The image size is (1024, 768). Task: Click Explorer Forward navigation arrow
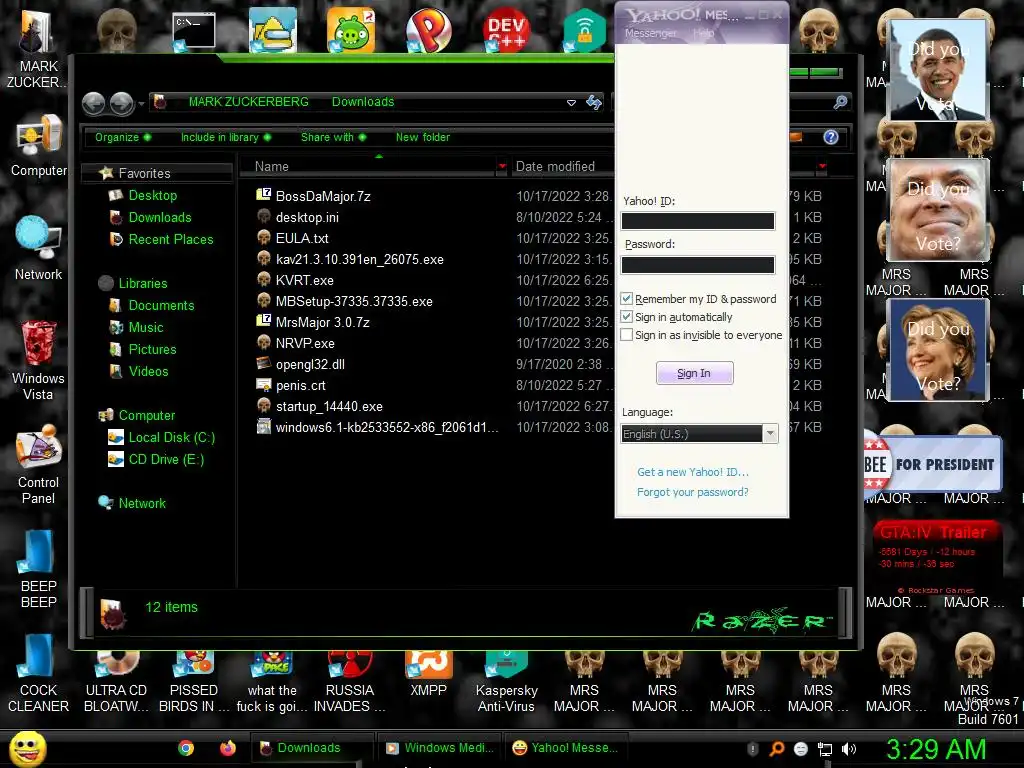coord(121,103)
